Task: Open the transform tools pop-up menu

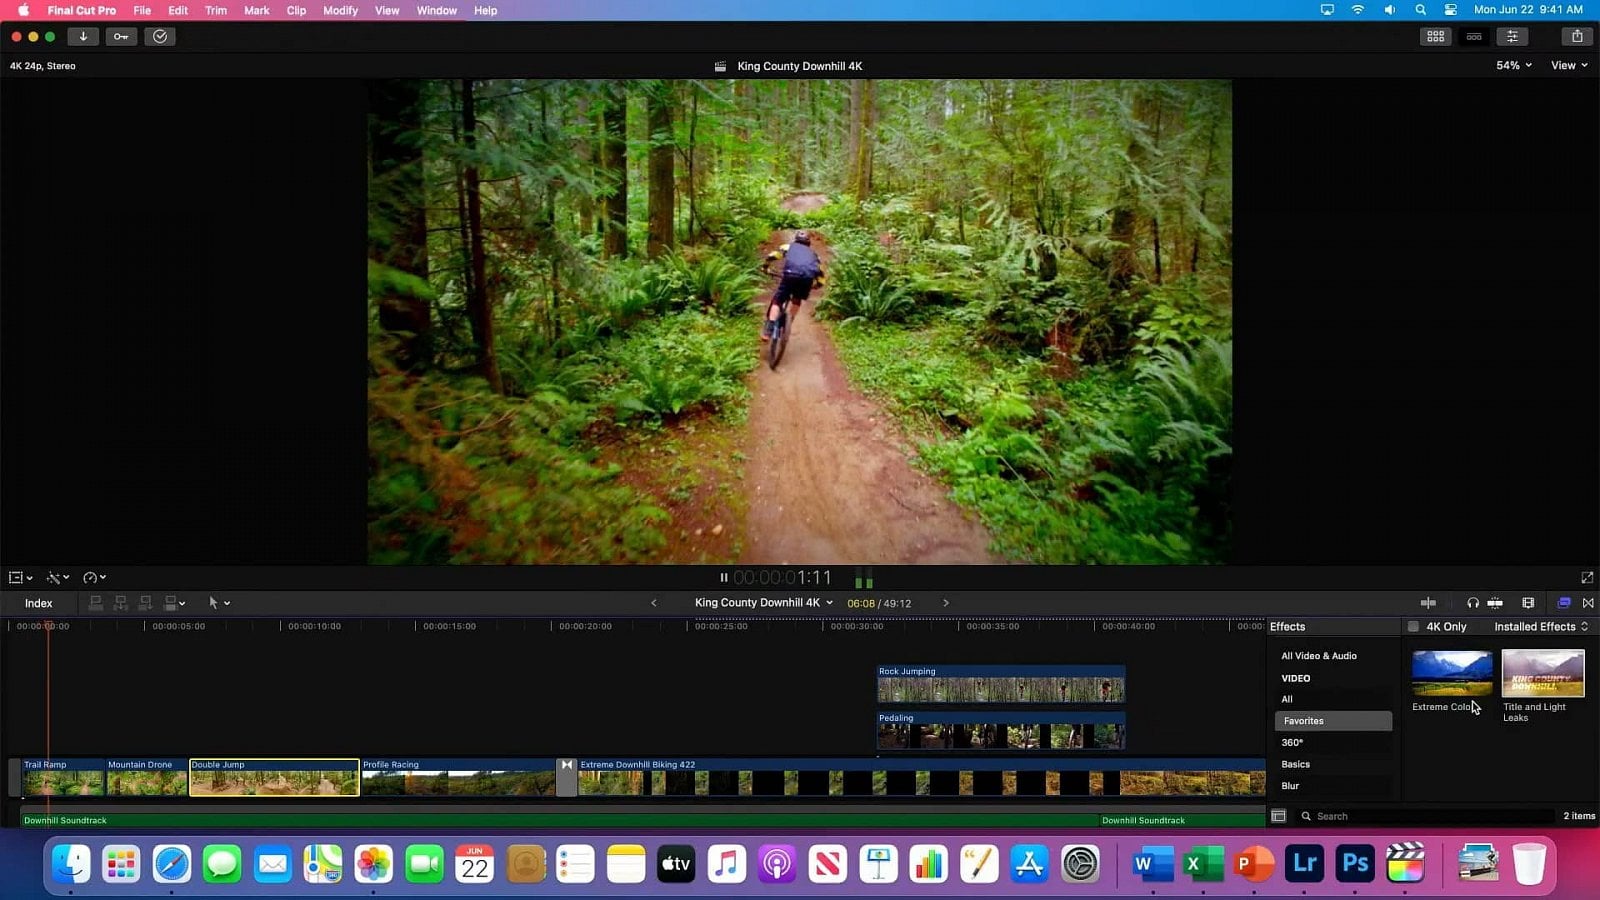Action: coord(21,577)
